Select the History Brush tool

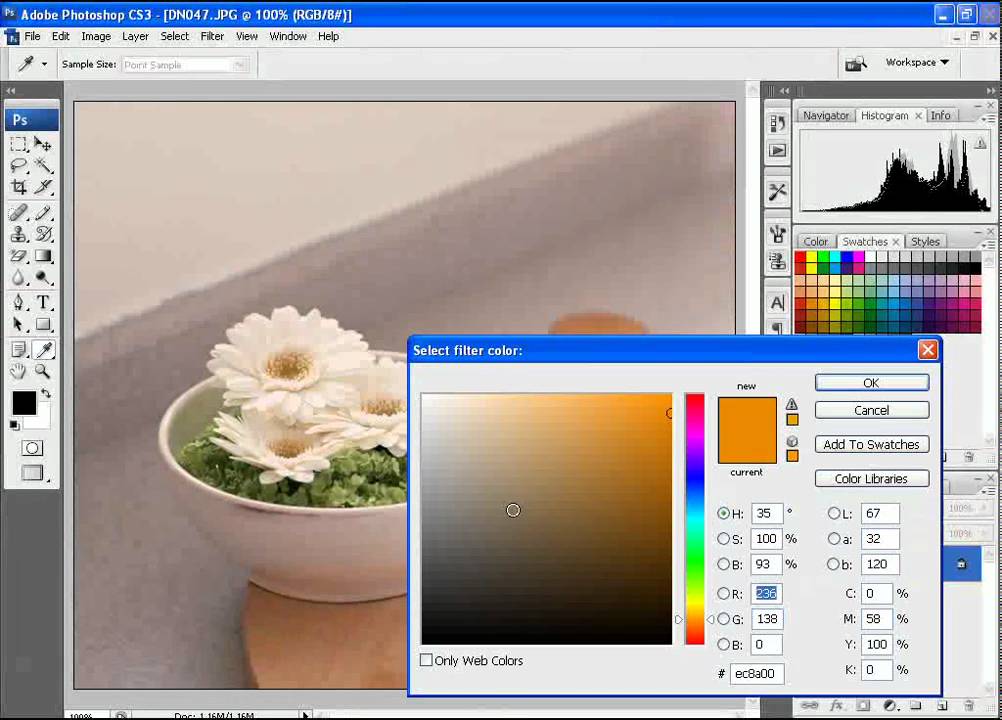click(x=43, y=234)
